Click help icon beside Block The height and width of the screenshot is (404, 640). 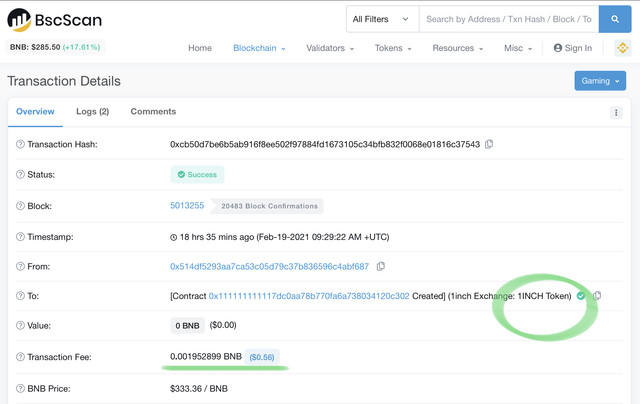20,206
